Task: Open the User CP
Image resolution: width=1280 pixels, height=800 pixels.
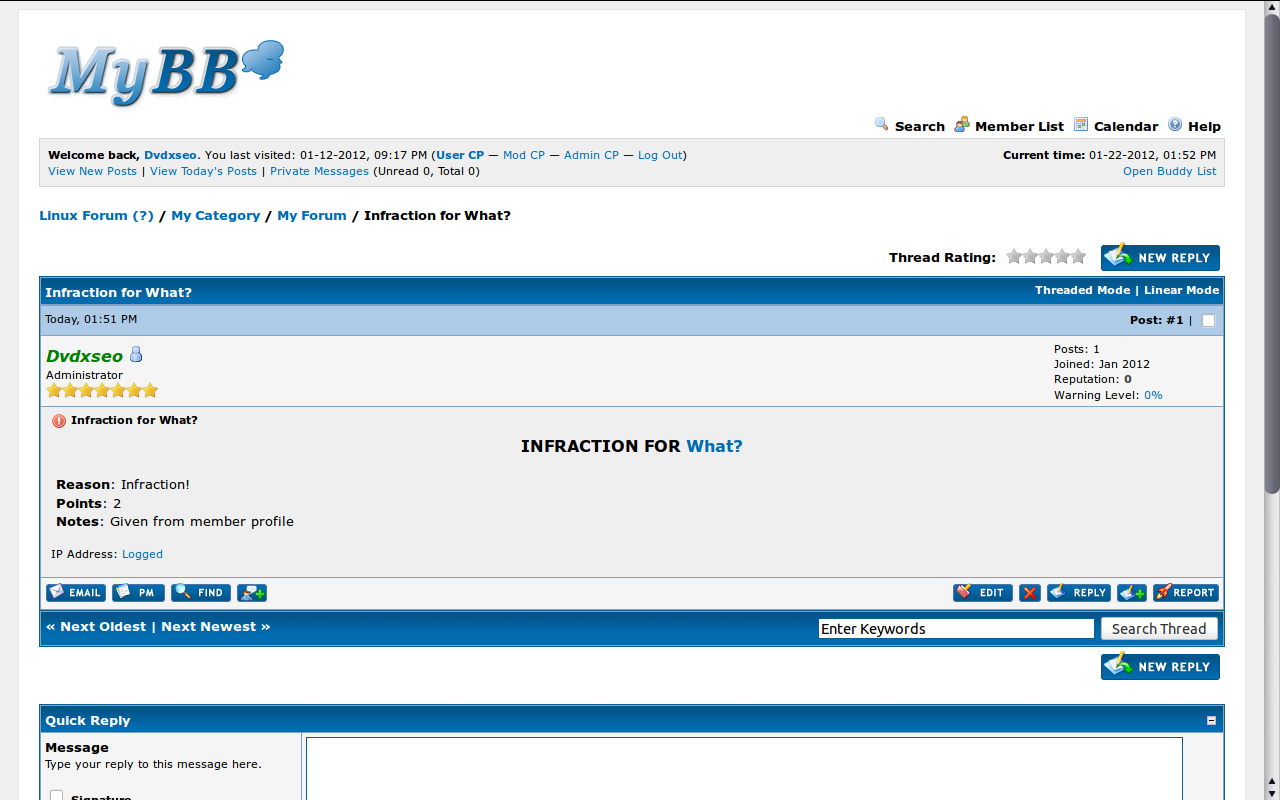Action: coord(460,155)
